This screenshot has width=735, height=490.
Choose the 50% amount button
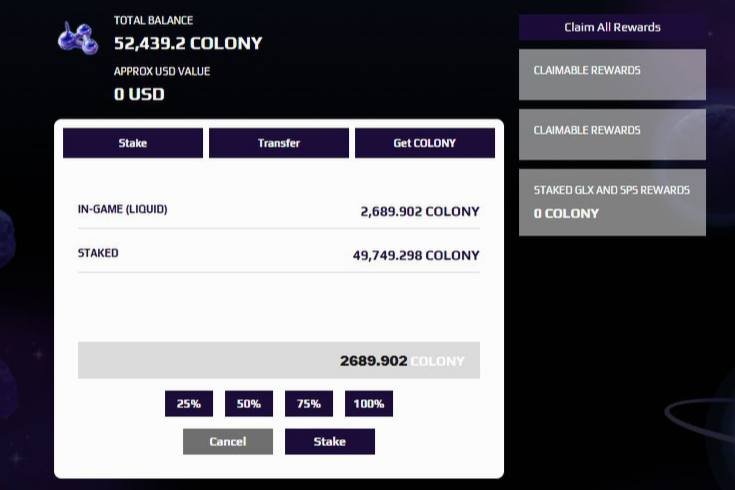pyautogui.click(x=249, y=404)
